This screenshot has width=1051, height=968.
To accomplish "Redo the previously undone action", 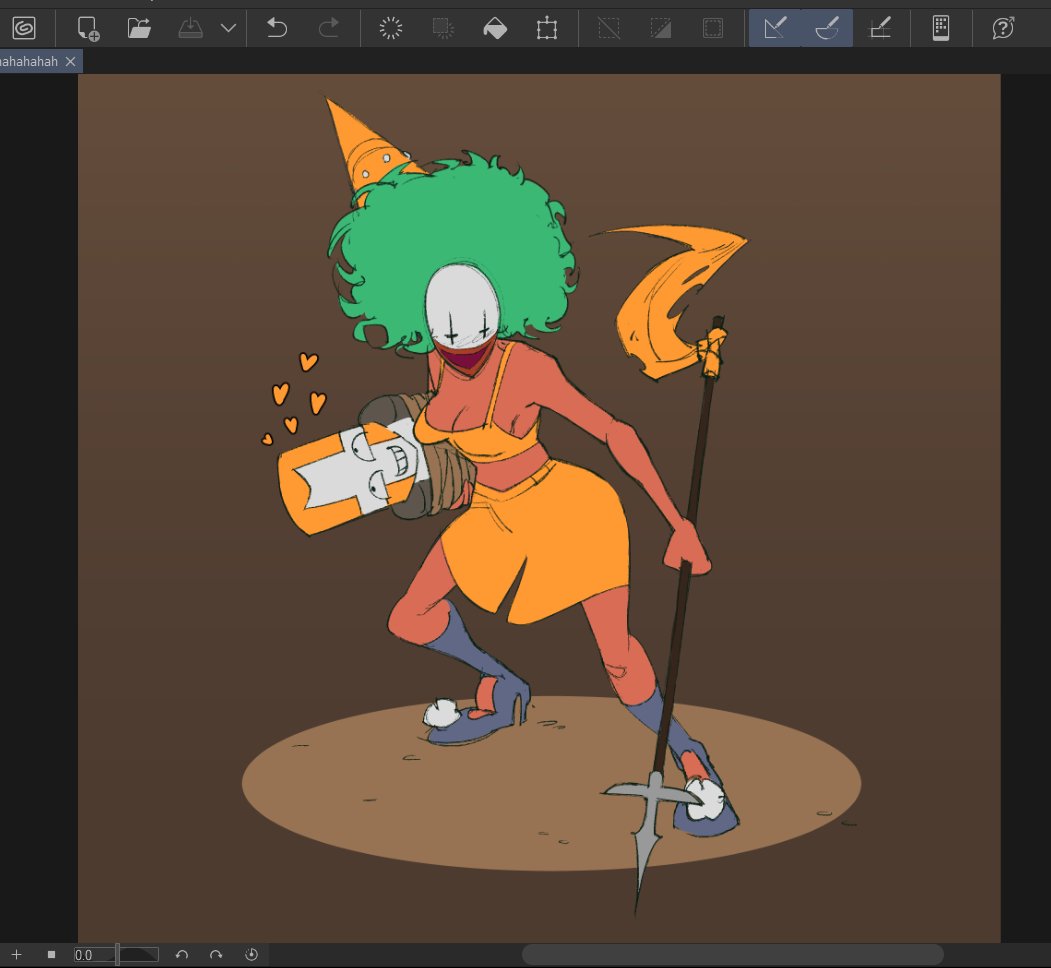I will point(328,28).
